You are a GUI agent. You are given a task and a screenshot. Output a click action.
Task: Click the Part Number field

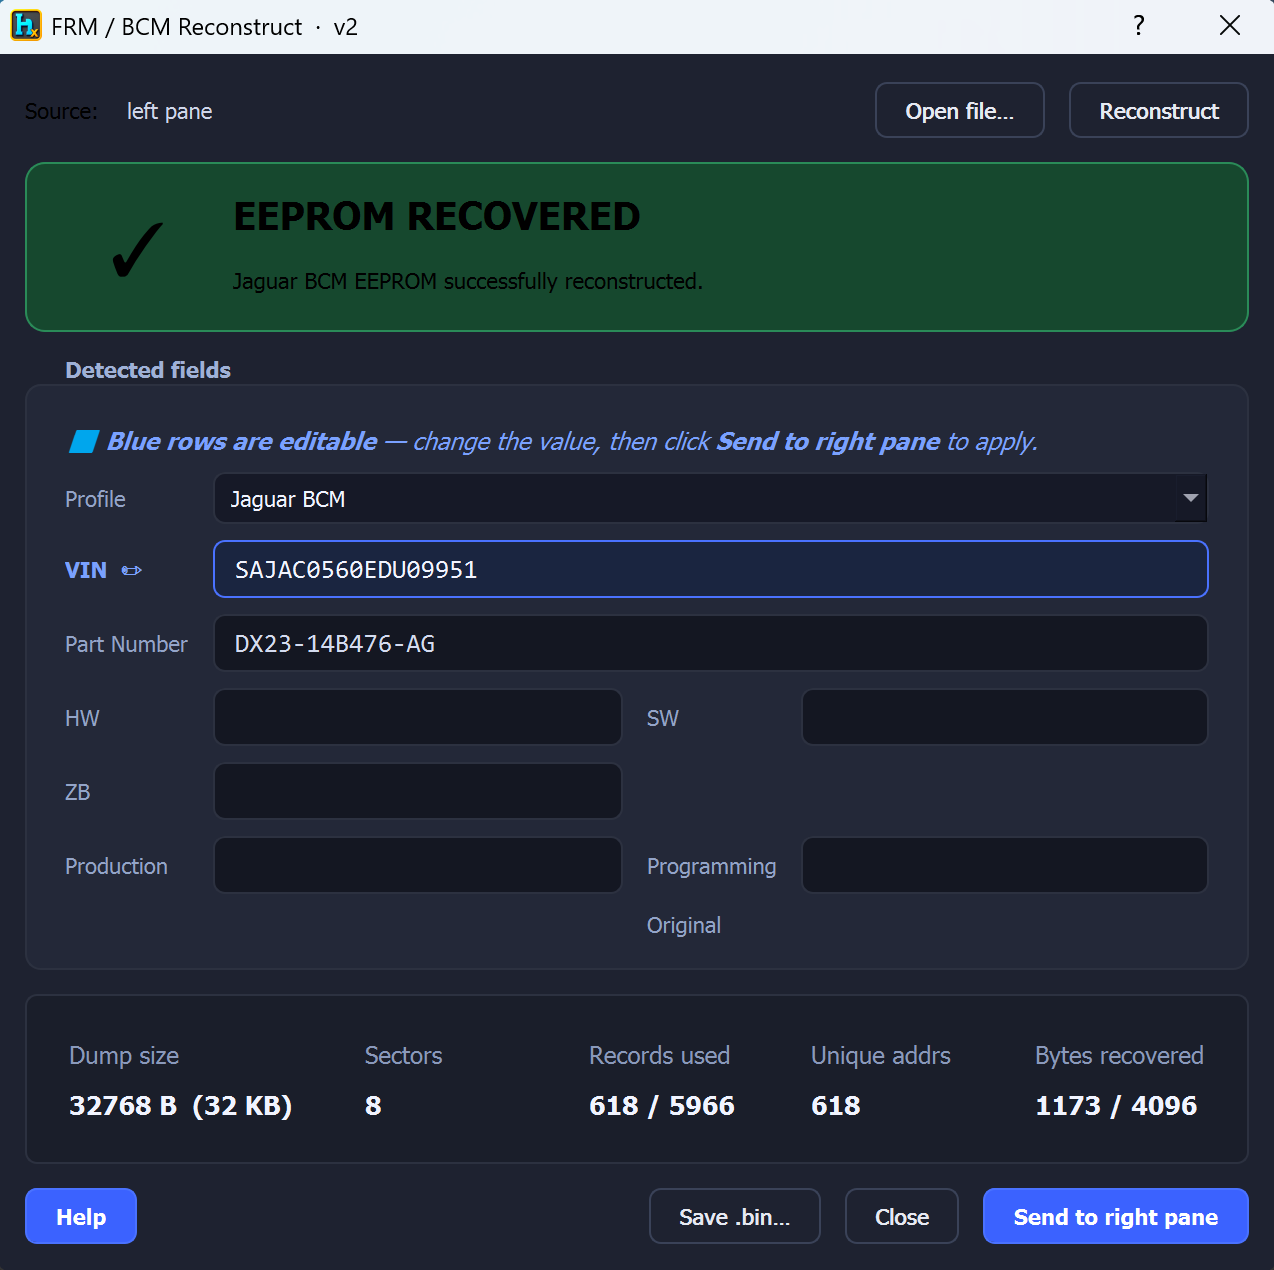(x=711, y=643)
